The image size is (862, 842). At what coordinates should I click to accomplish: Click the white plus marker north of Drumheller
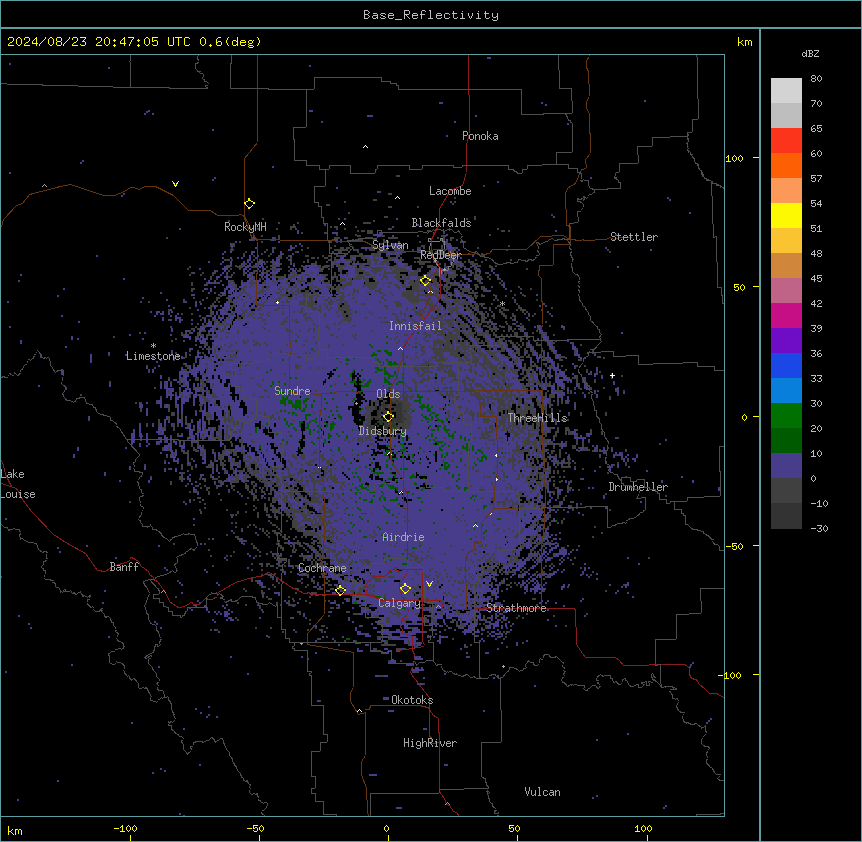612,375
